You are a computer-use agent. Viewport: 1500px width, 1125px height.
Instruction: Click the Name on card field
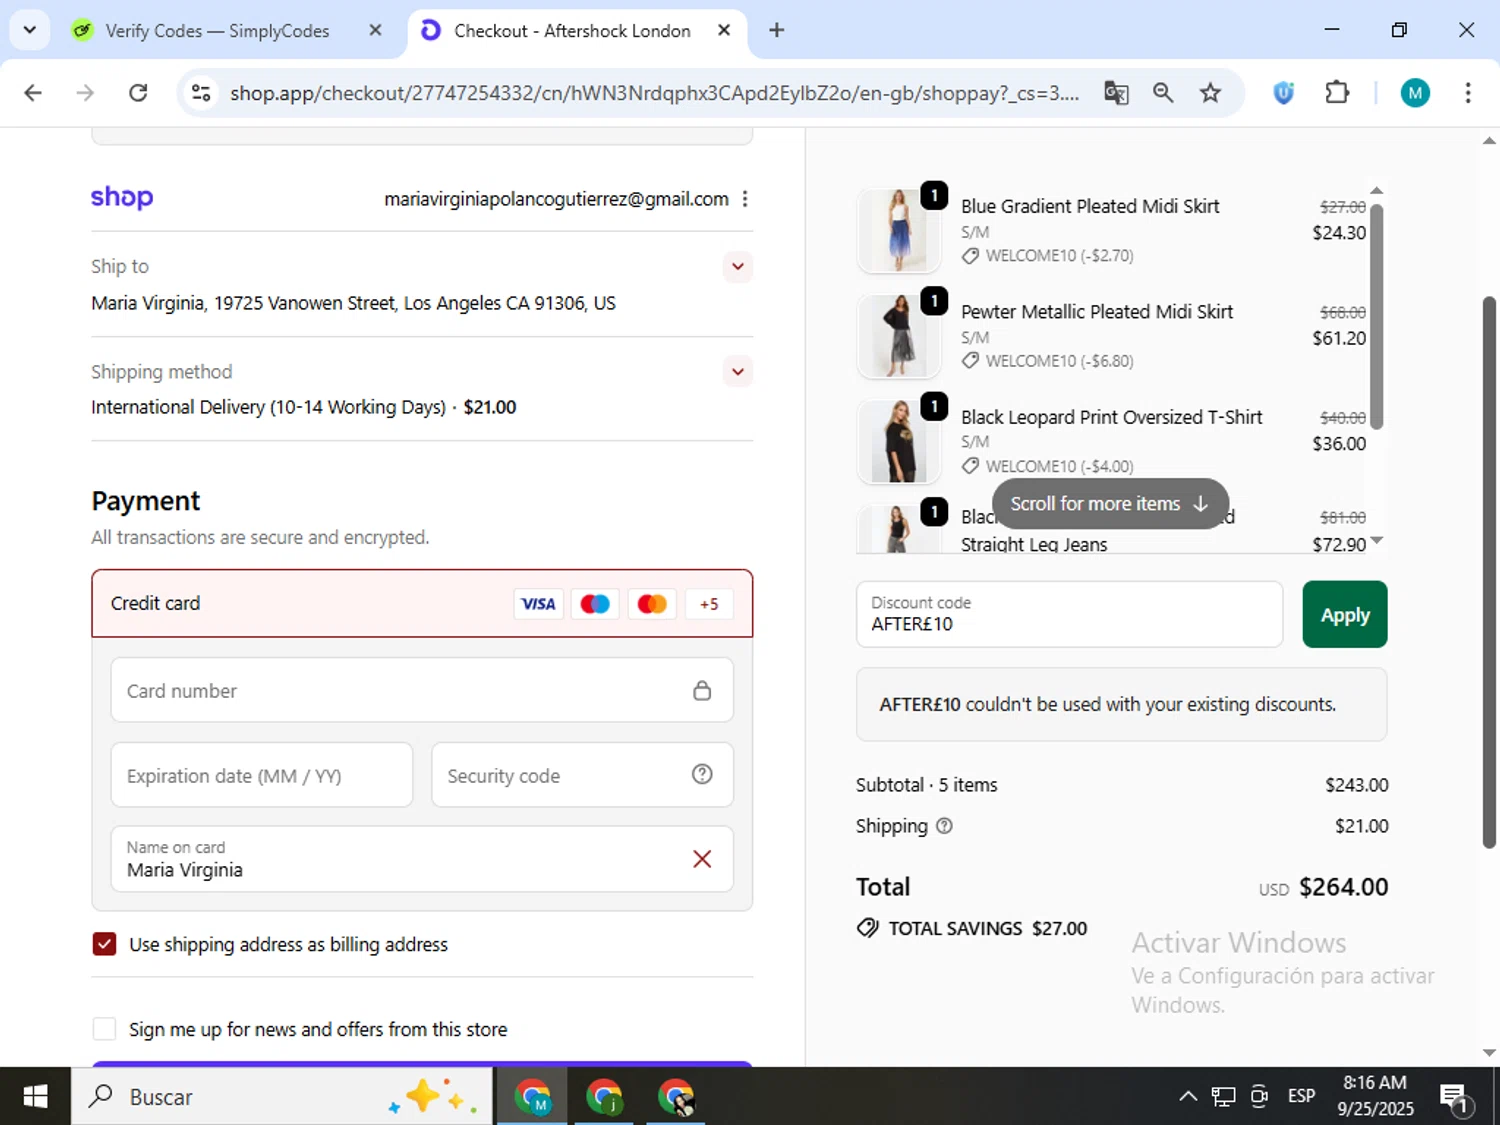(x=422, y=859)
